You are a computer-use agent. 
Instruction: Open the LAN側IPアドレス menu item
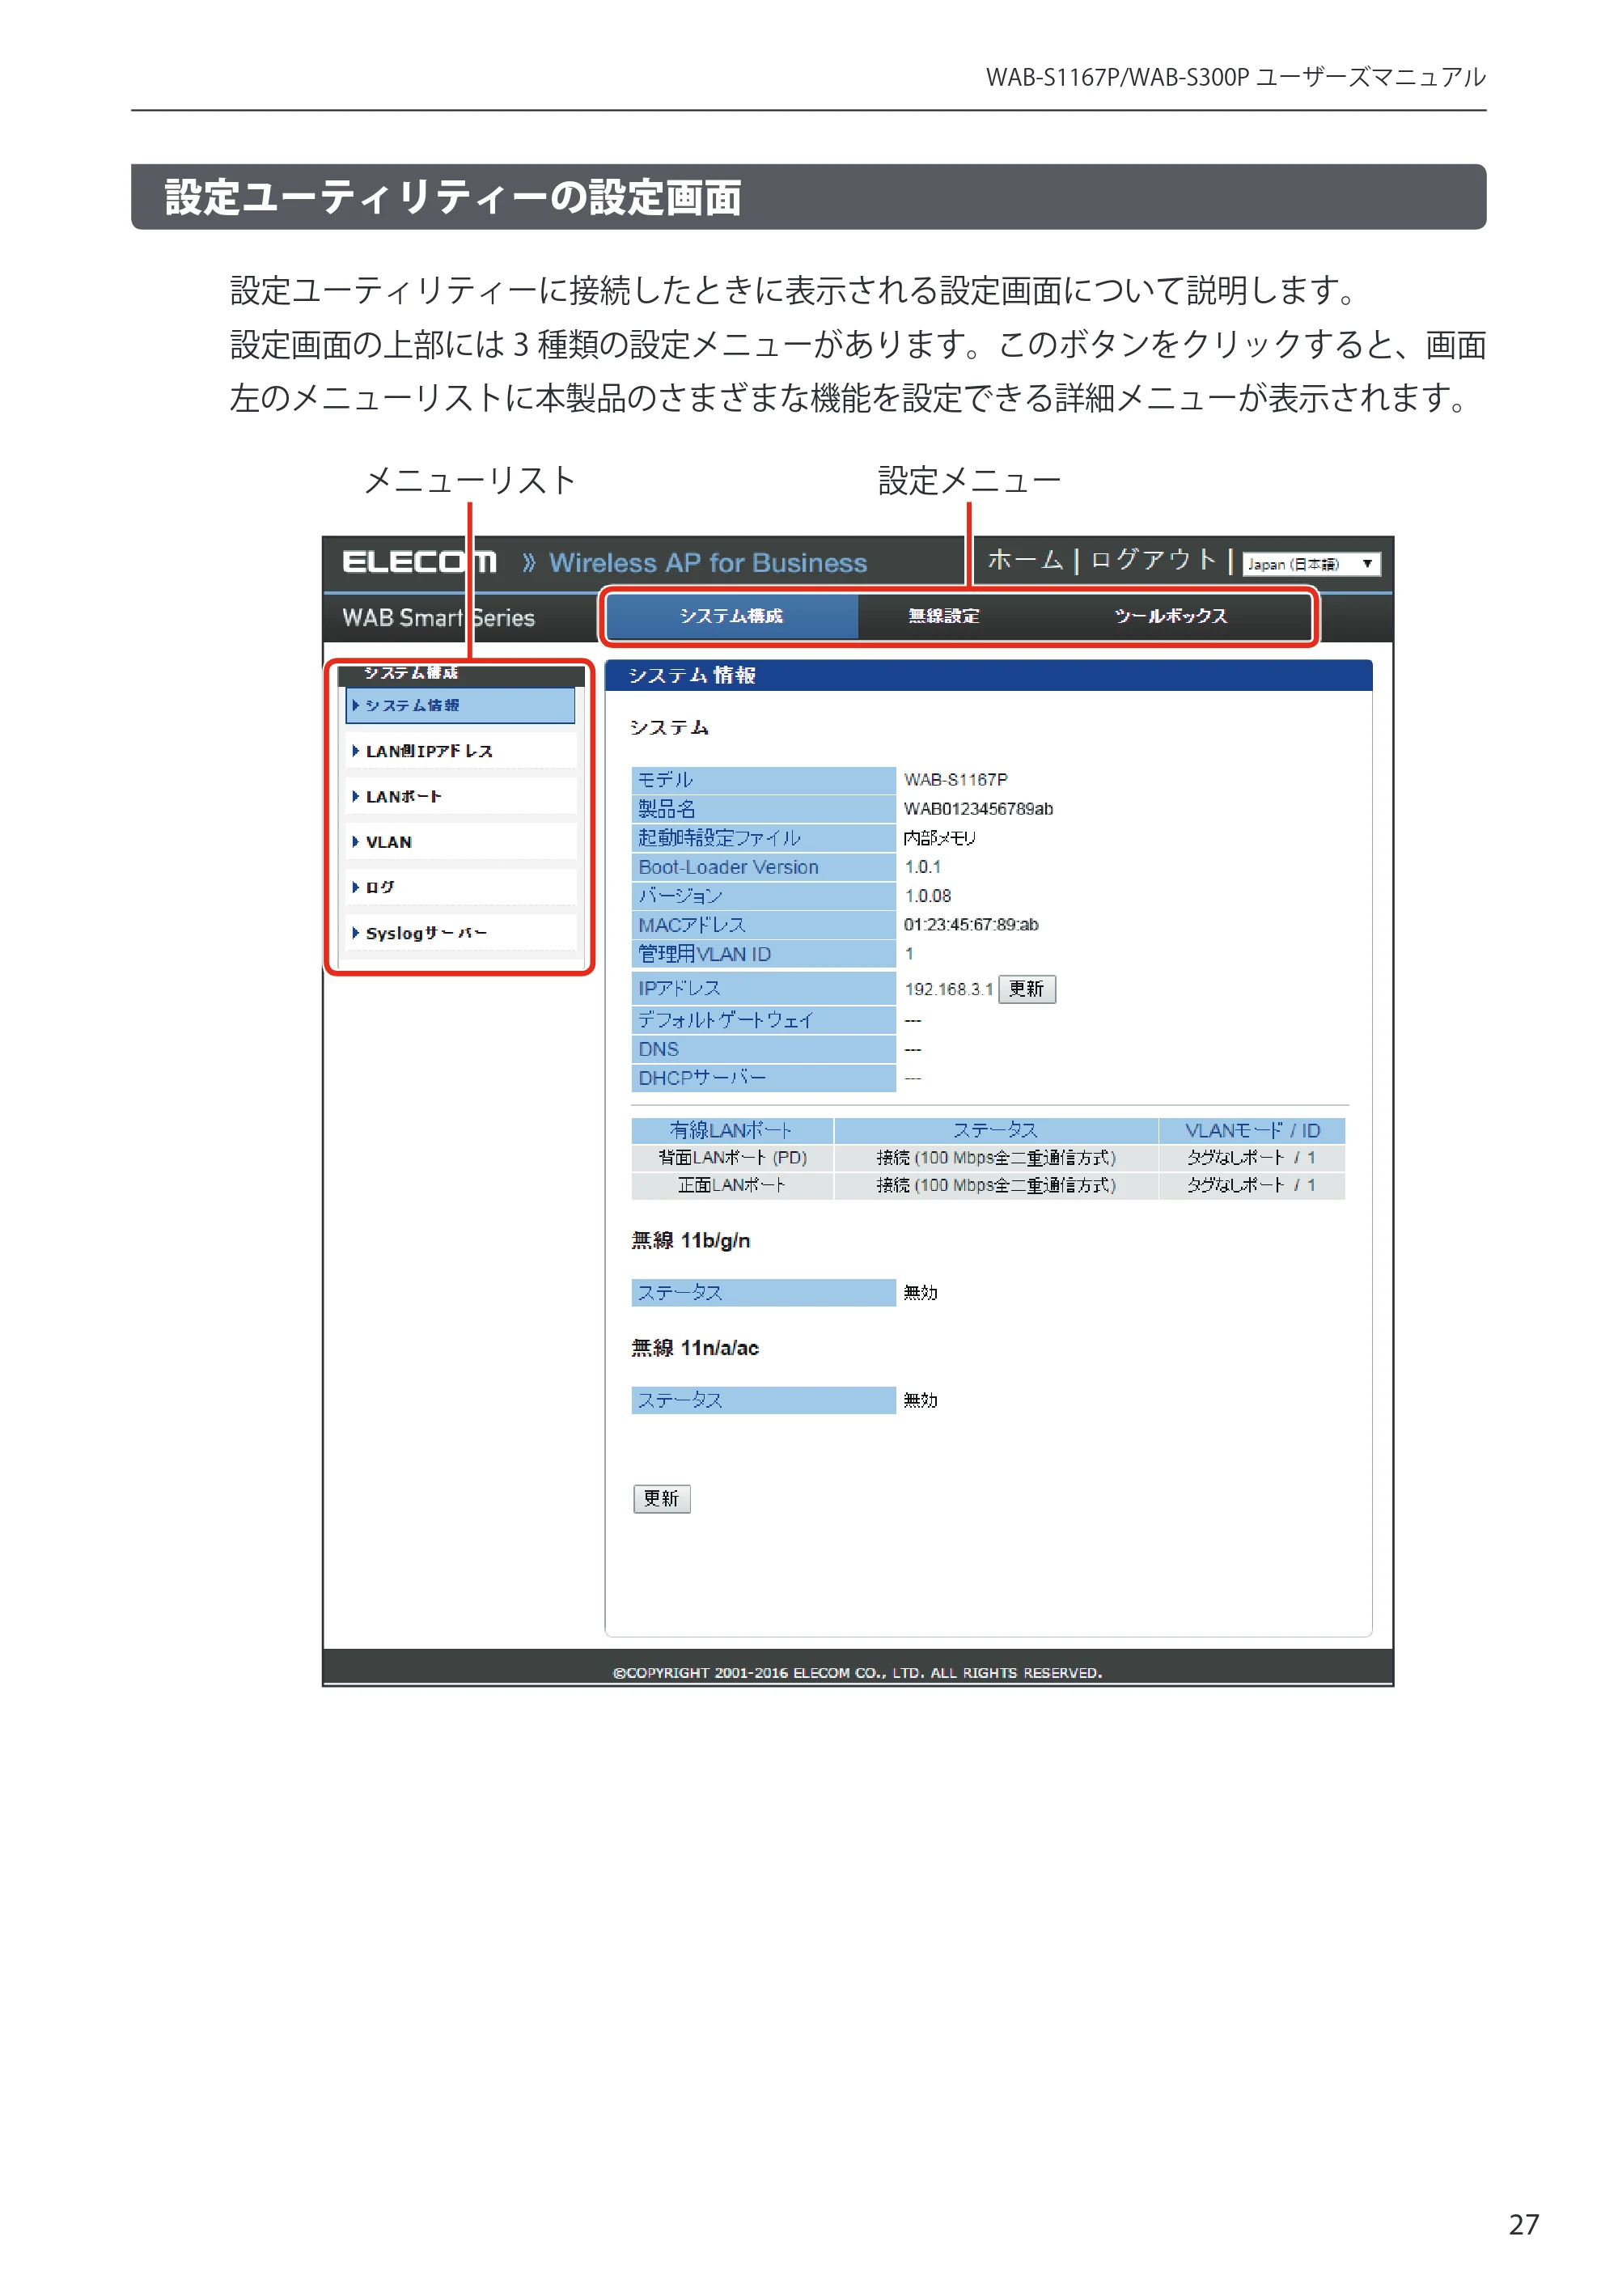(460, 751)
